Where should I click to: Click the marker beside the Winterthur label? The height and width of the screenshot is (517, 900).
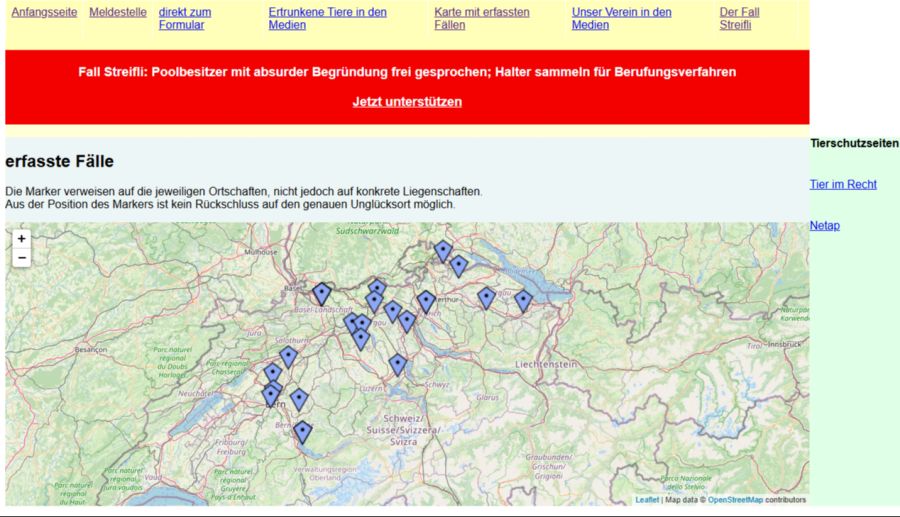click(426, 302)
